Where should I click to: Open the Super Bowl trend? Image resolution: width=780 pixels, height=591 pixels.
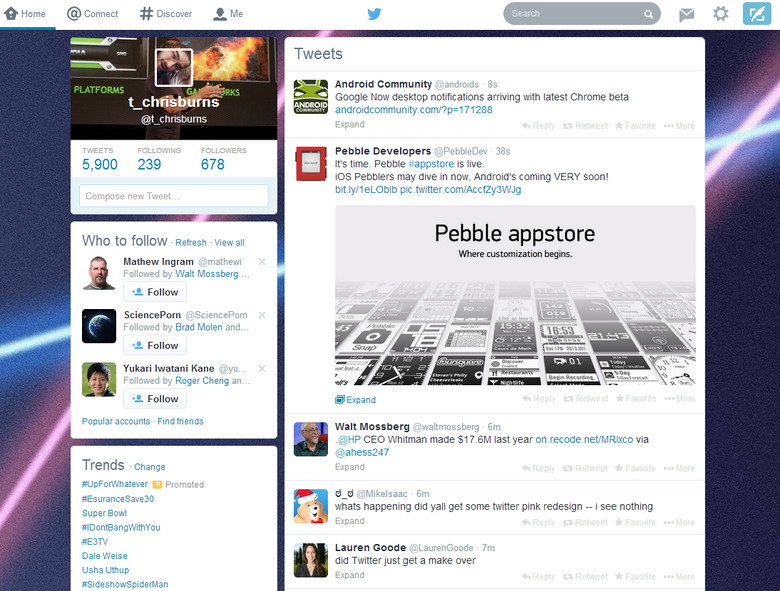tap(104, 513)
